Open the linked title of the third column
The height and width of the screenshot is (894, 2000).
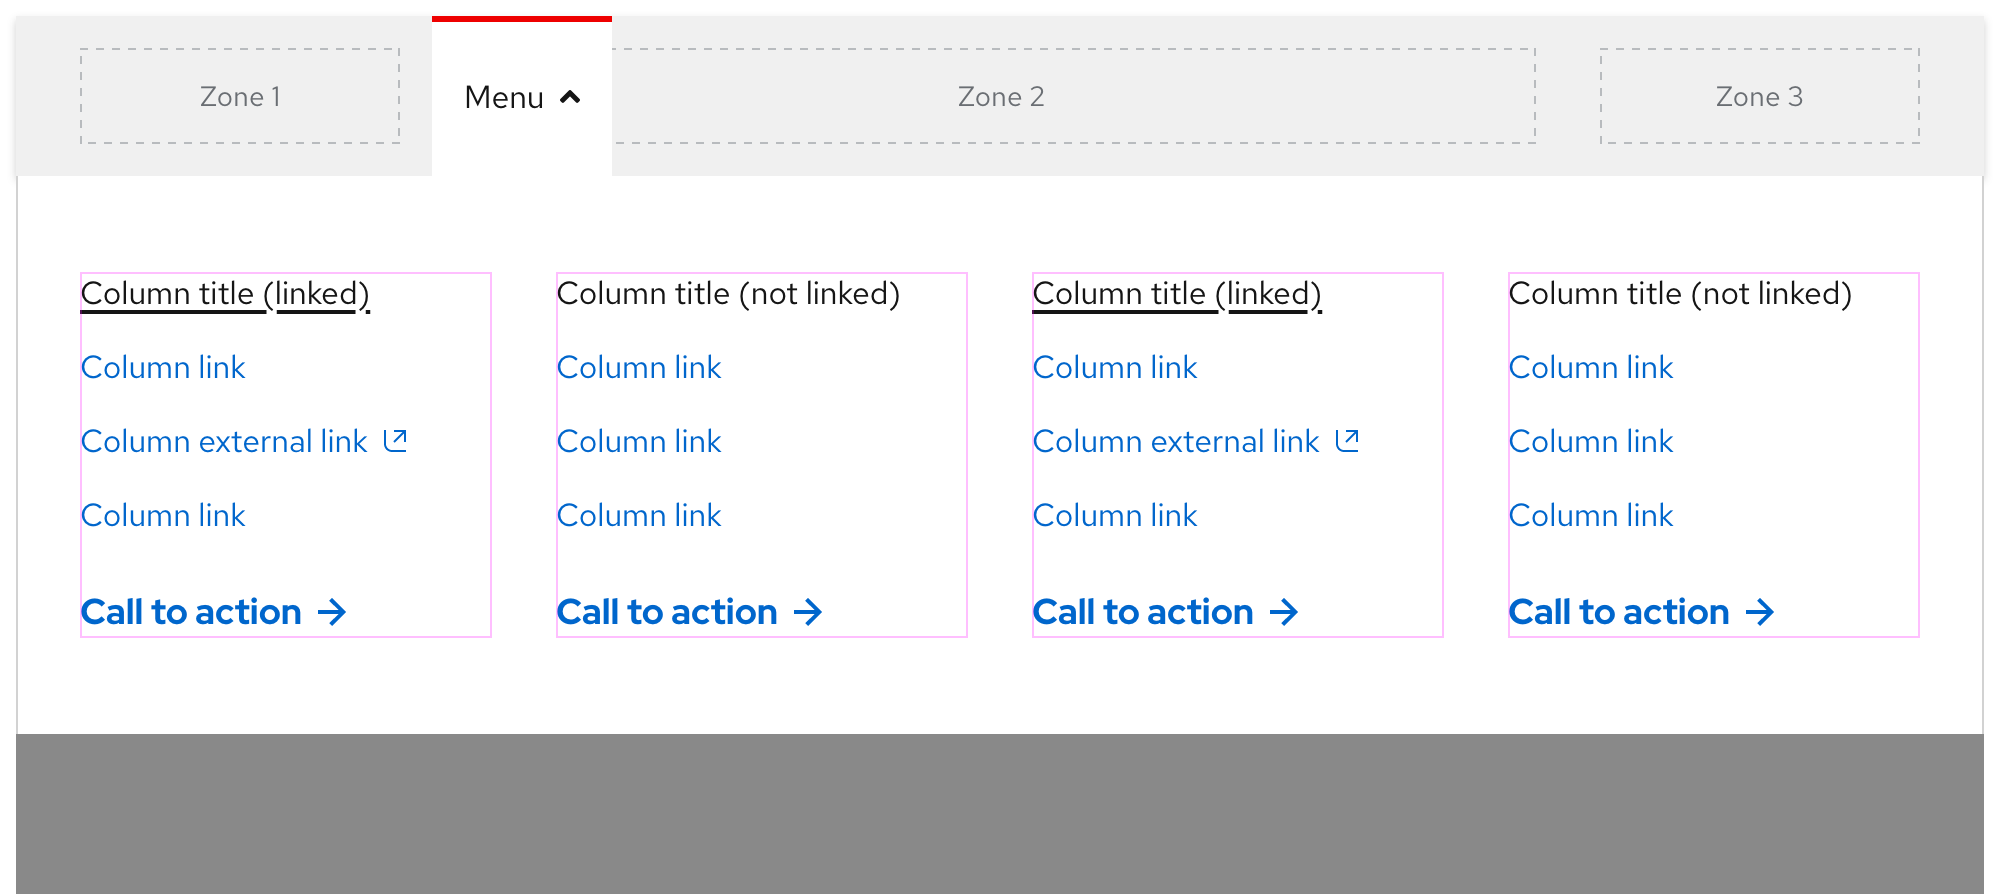pos(1177,293)
